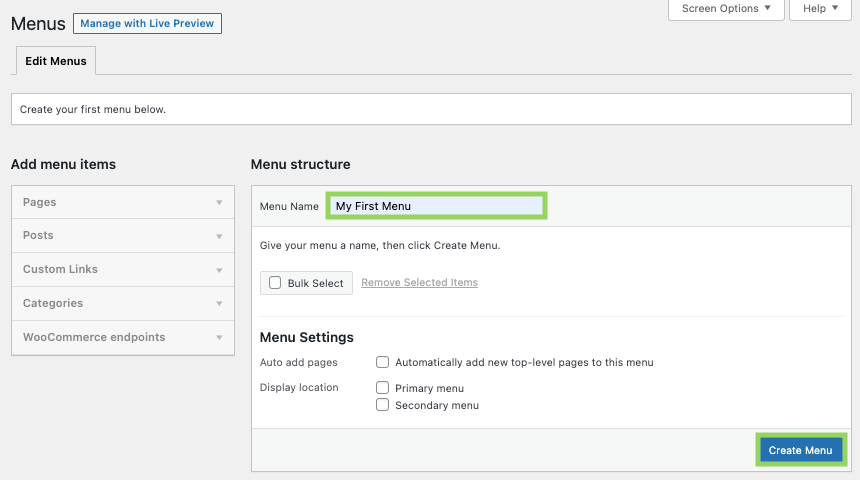860x480 pixels.
Task: Click the Menus page heading
Action: point(38,23)
